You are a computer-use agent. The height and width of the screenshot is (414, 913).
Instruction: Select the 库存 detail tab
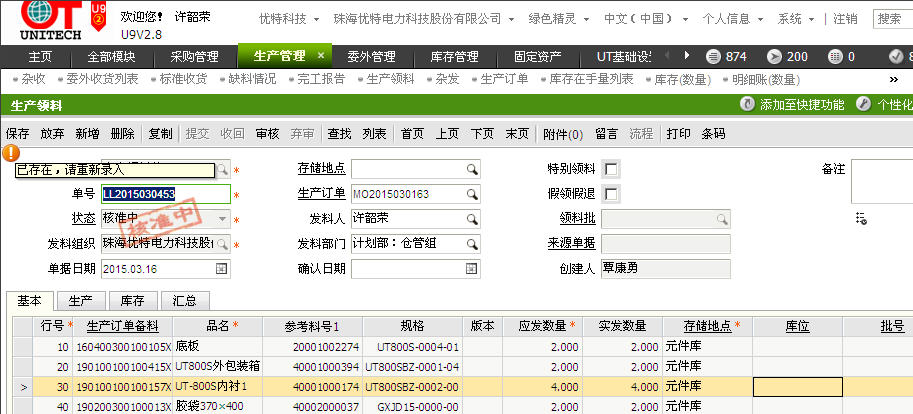[x=132, y=300]
